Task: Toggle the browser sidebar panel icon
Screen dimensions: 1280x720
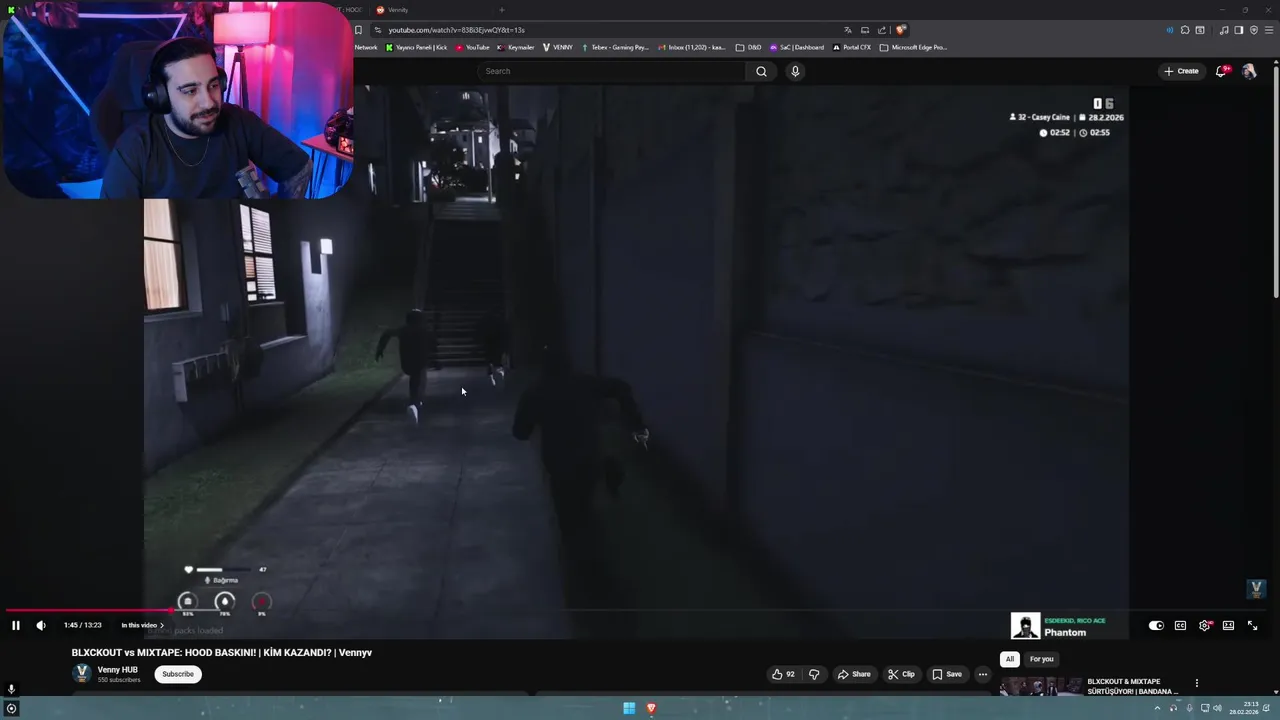Action: 1239,30
